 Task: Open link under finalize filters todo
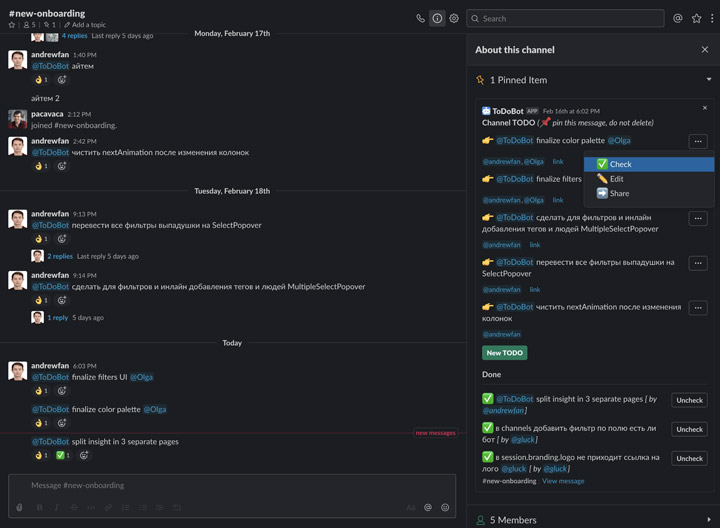click(557, 200)
